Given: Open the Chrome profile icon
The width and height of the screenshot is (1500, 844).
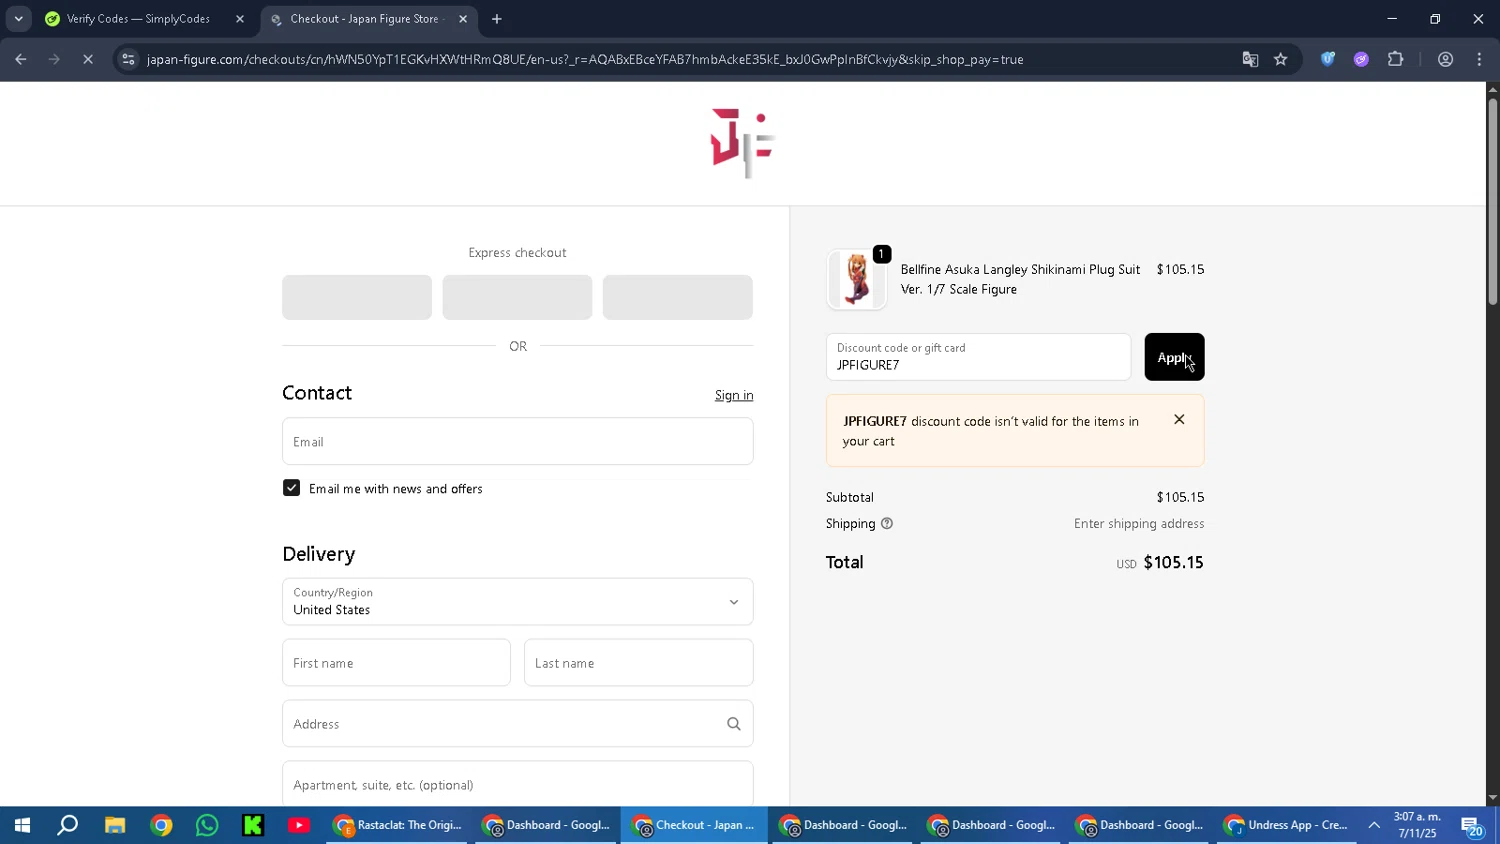Looking at the screenshot, I should pyautogui.click(x=1446, y=59).
